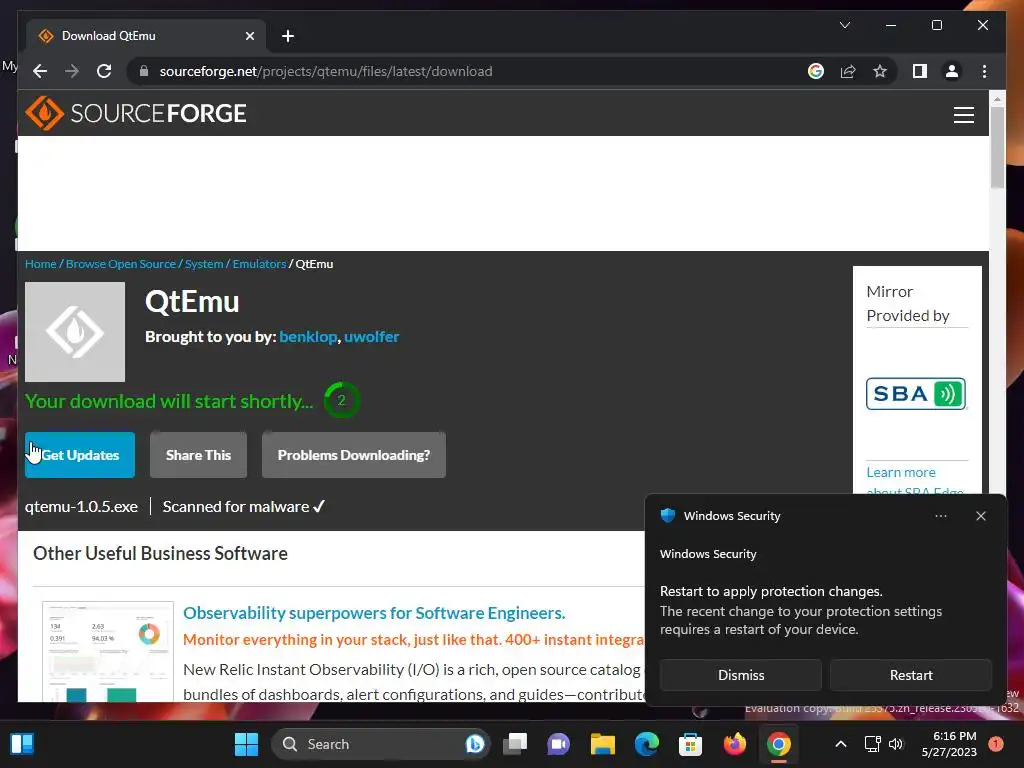This screenshot has width=1024, height=768.
Task: Close the Download QtEmu tab
Action: pos(249,36)
